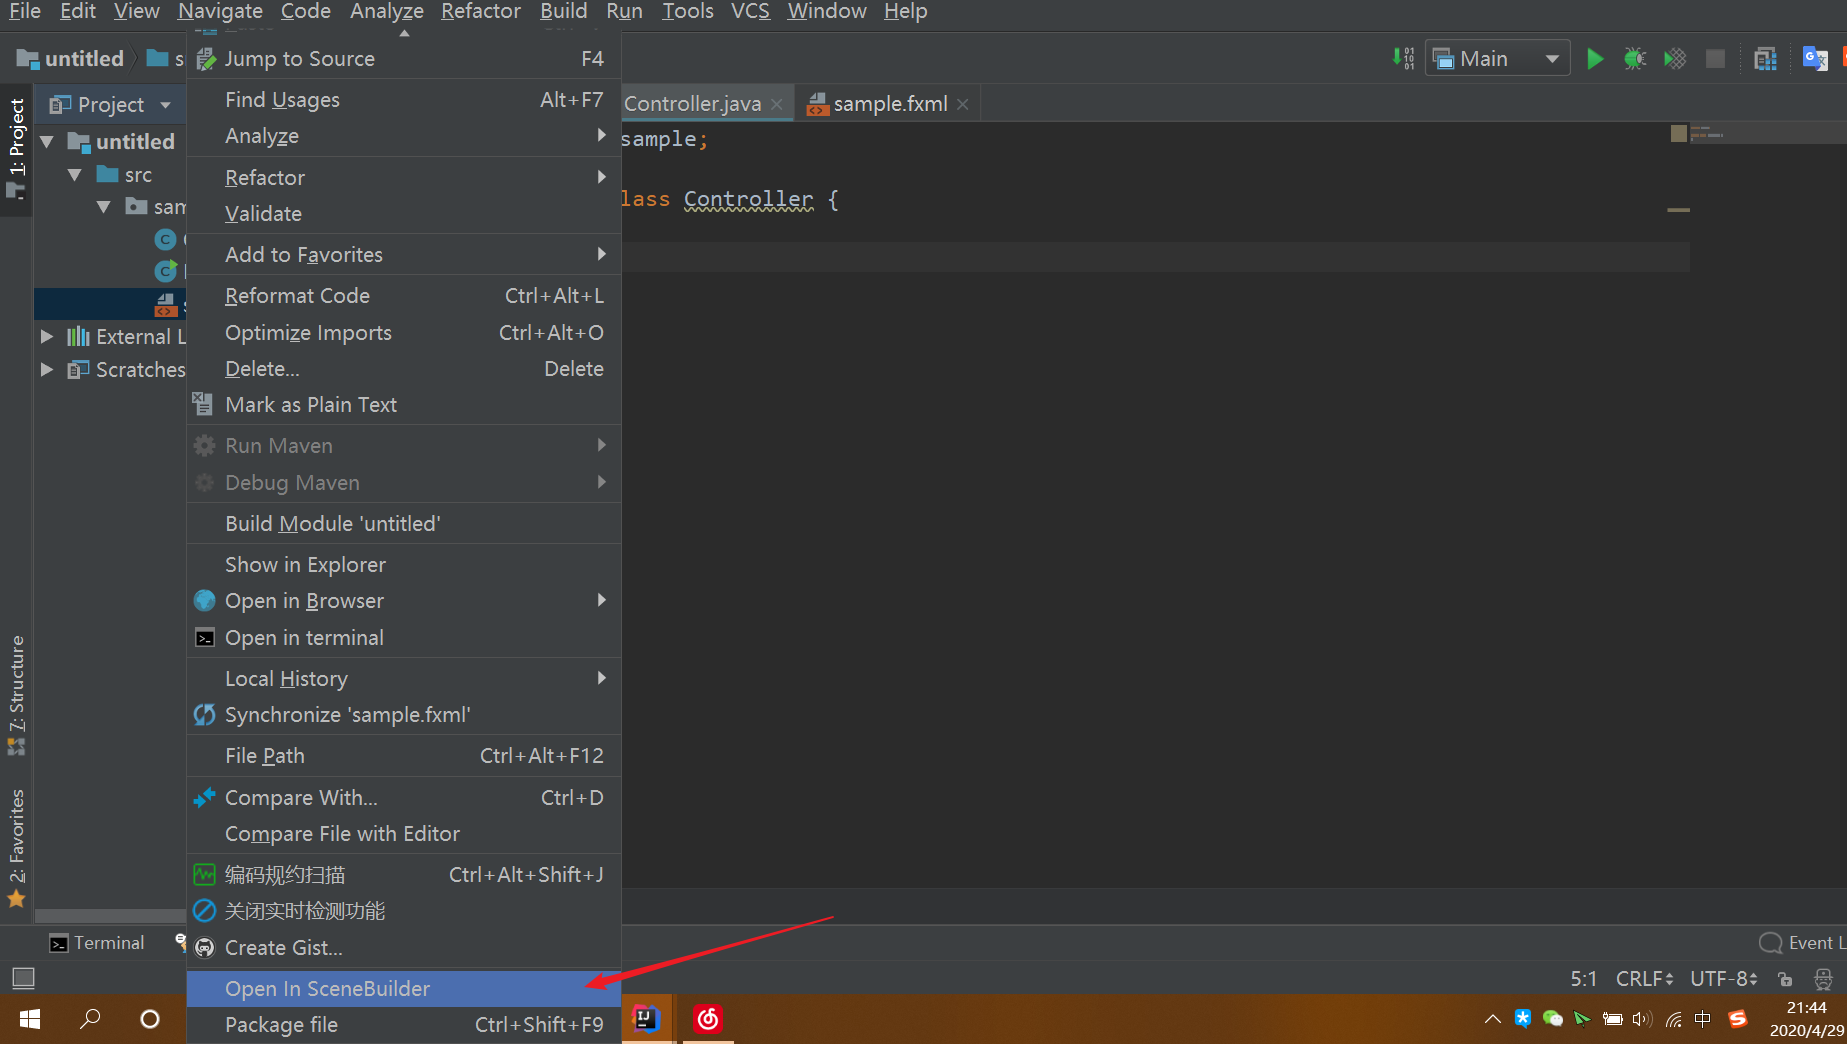Toggle the 2: Favorites tool window
The width and height of the screenshot is (1847, 1044).
17,848
